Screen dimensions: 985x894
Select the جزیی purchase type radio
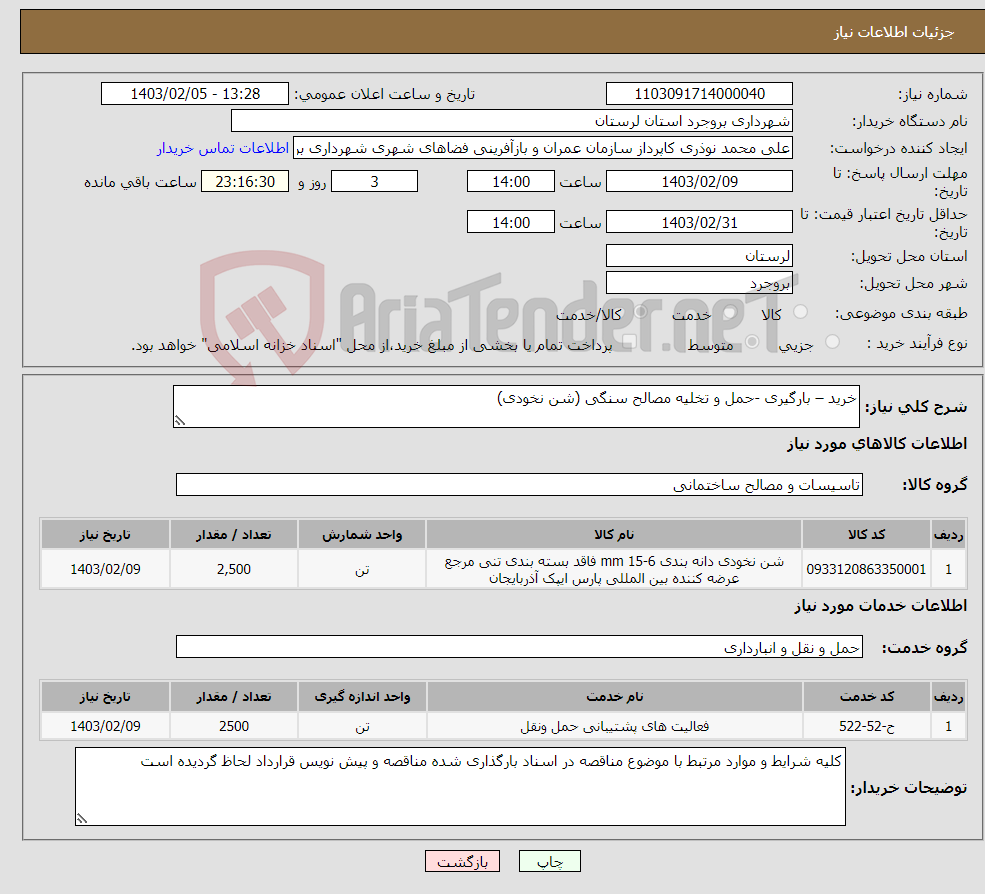[832, 342]
